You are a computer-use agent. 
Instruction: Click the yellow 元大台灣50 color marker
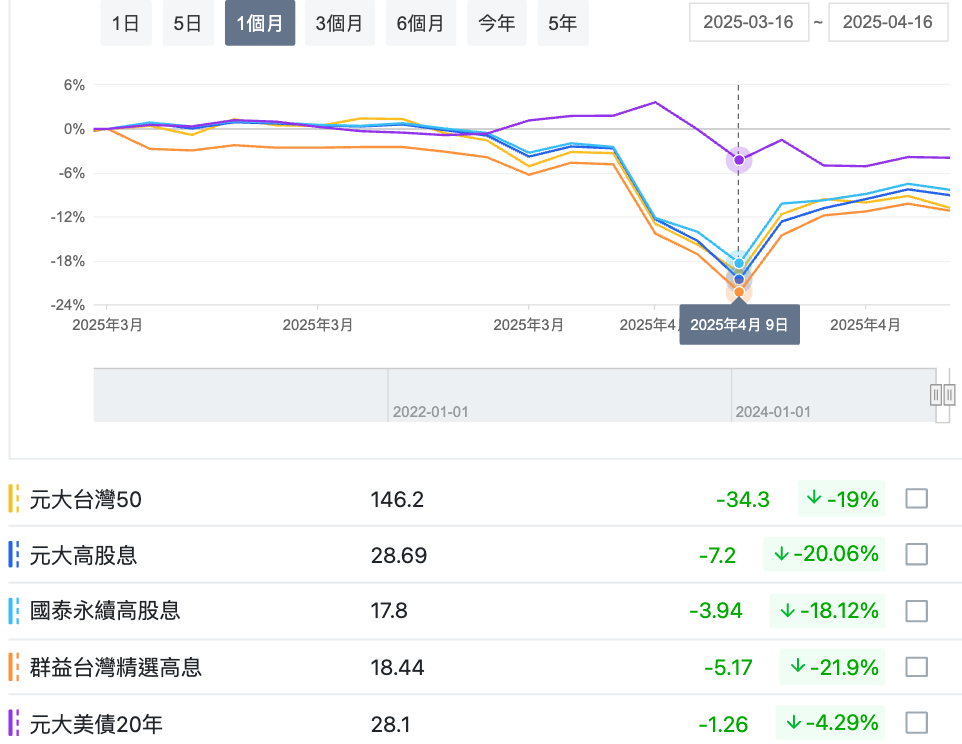coord(14,498)
